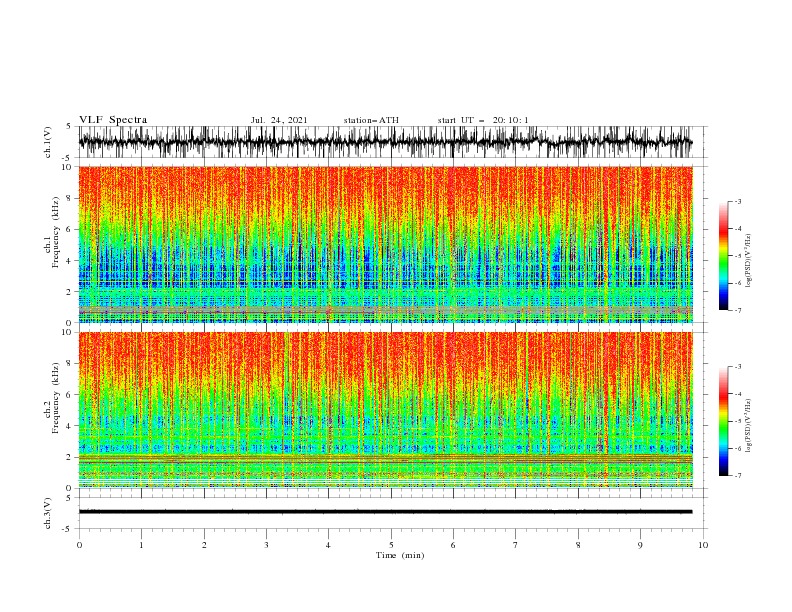Viewport: 792px width, 612px height.
Task: Click the 'station=ATH' label
Action: point(371,120)
